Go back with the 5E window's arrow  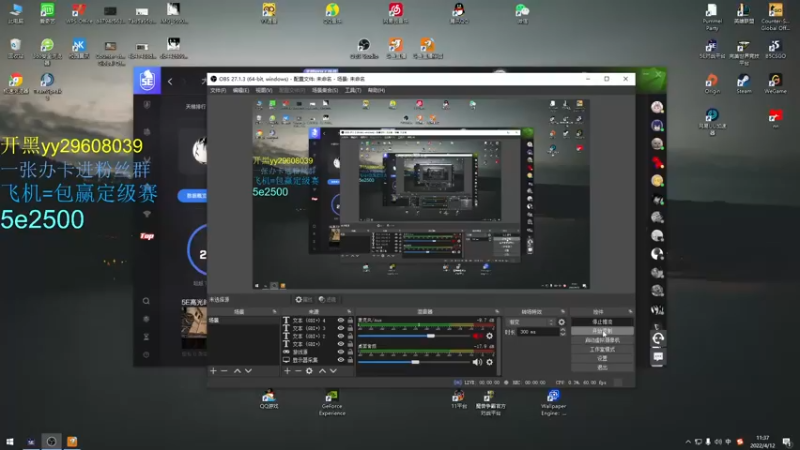[x=170, y=81]
